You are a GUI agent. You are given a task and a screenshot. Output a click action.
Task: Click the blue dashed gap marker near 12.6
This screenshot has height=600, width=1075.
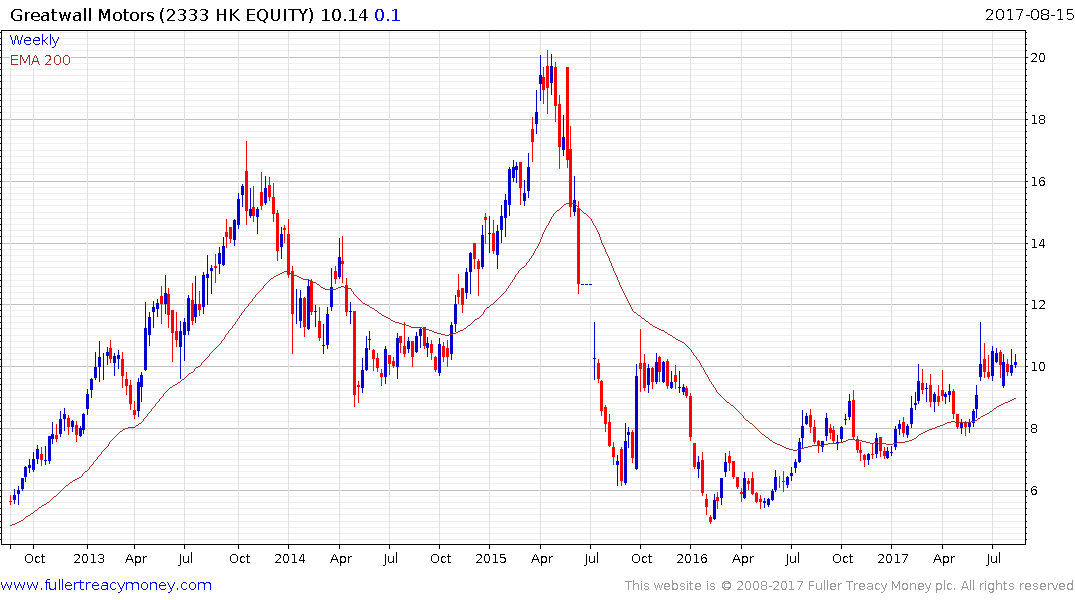point(586,284)
